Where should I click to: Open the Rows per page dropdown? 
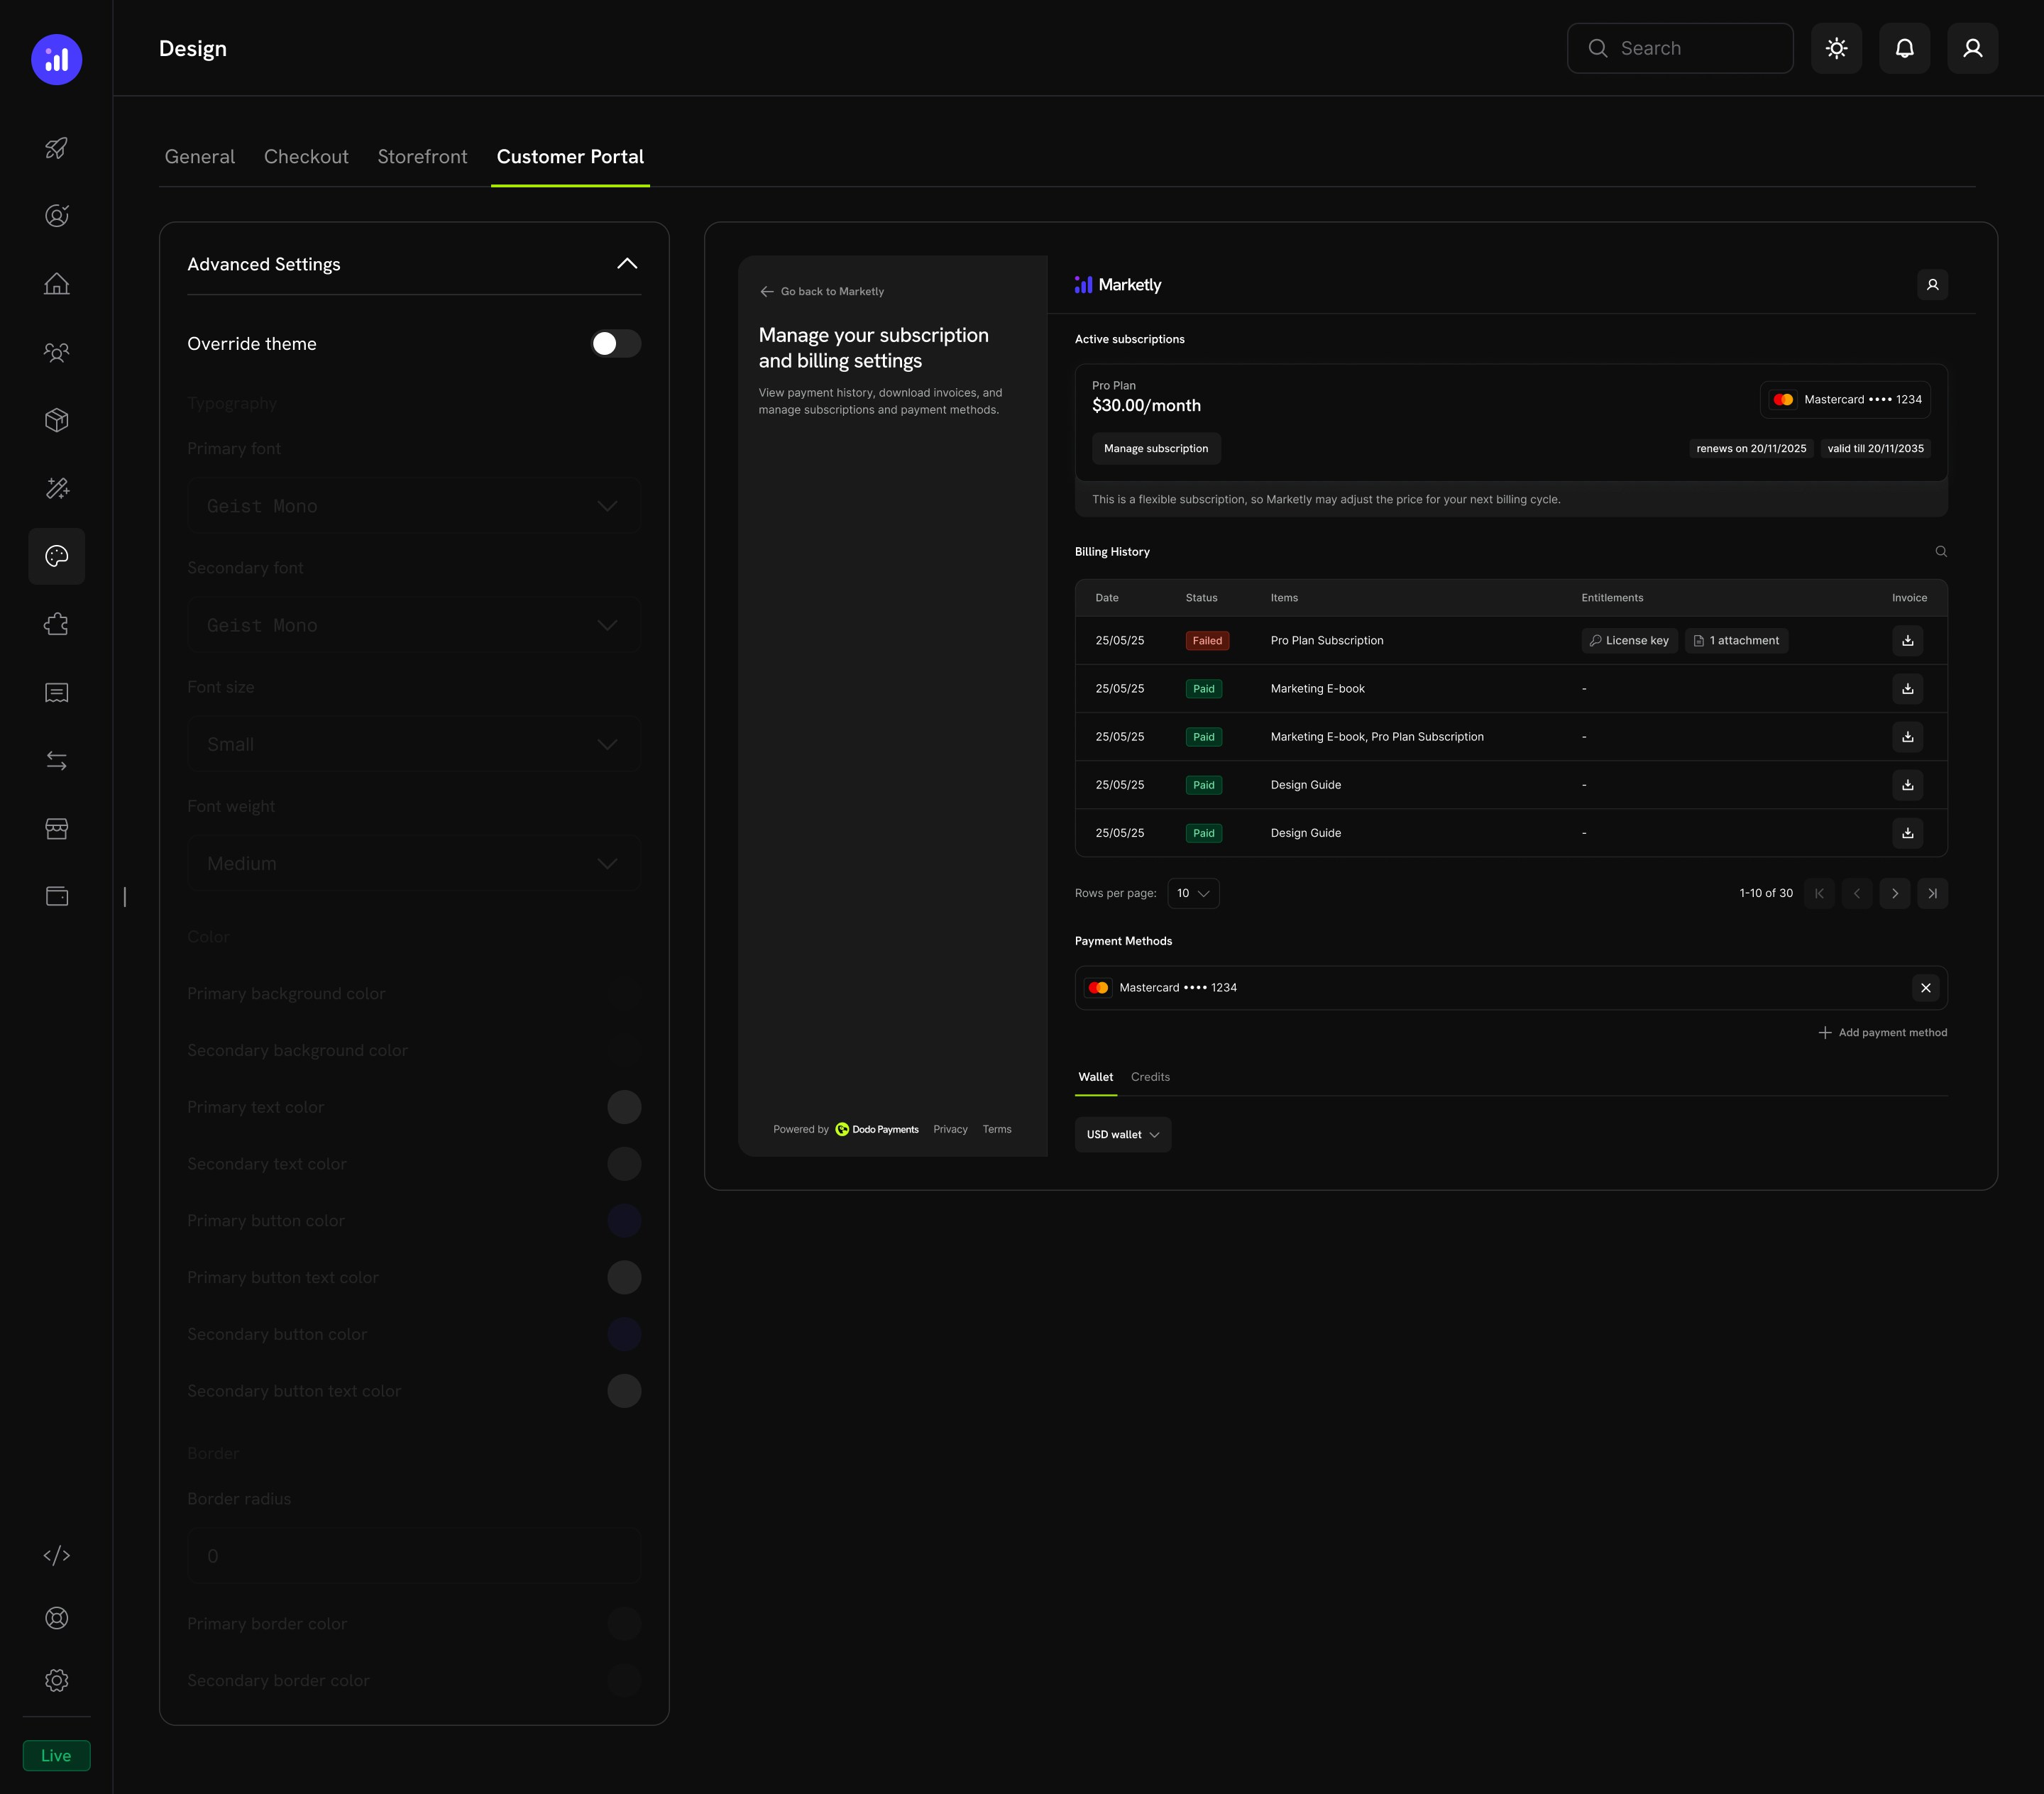1192,893
